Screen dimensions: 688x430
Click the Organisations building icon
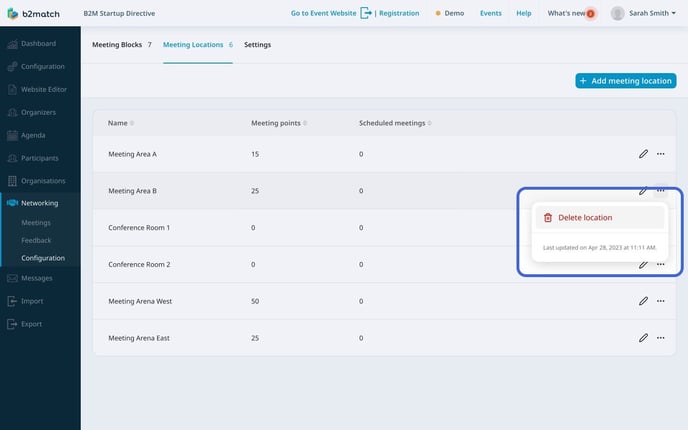click(x=12, y=181)
